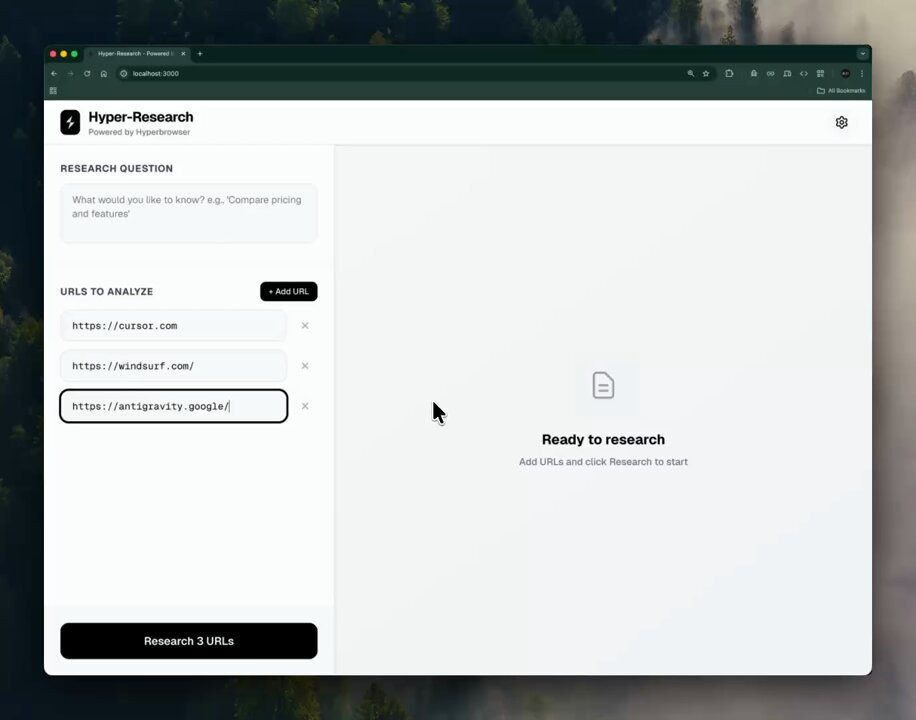
Task: Click the URLS TO ANALYZE label
Action: (x=106, y=292)
